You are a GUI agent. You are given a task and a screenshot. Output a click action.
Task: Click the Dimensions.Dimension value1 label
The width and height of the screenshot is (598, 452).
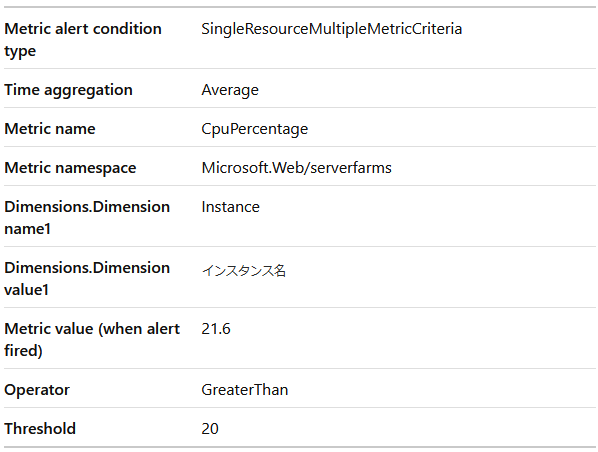(87, 279)
